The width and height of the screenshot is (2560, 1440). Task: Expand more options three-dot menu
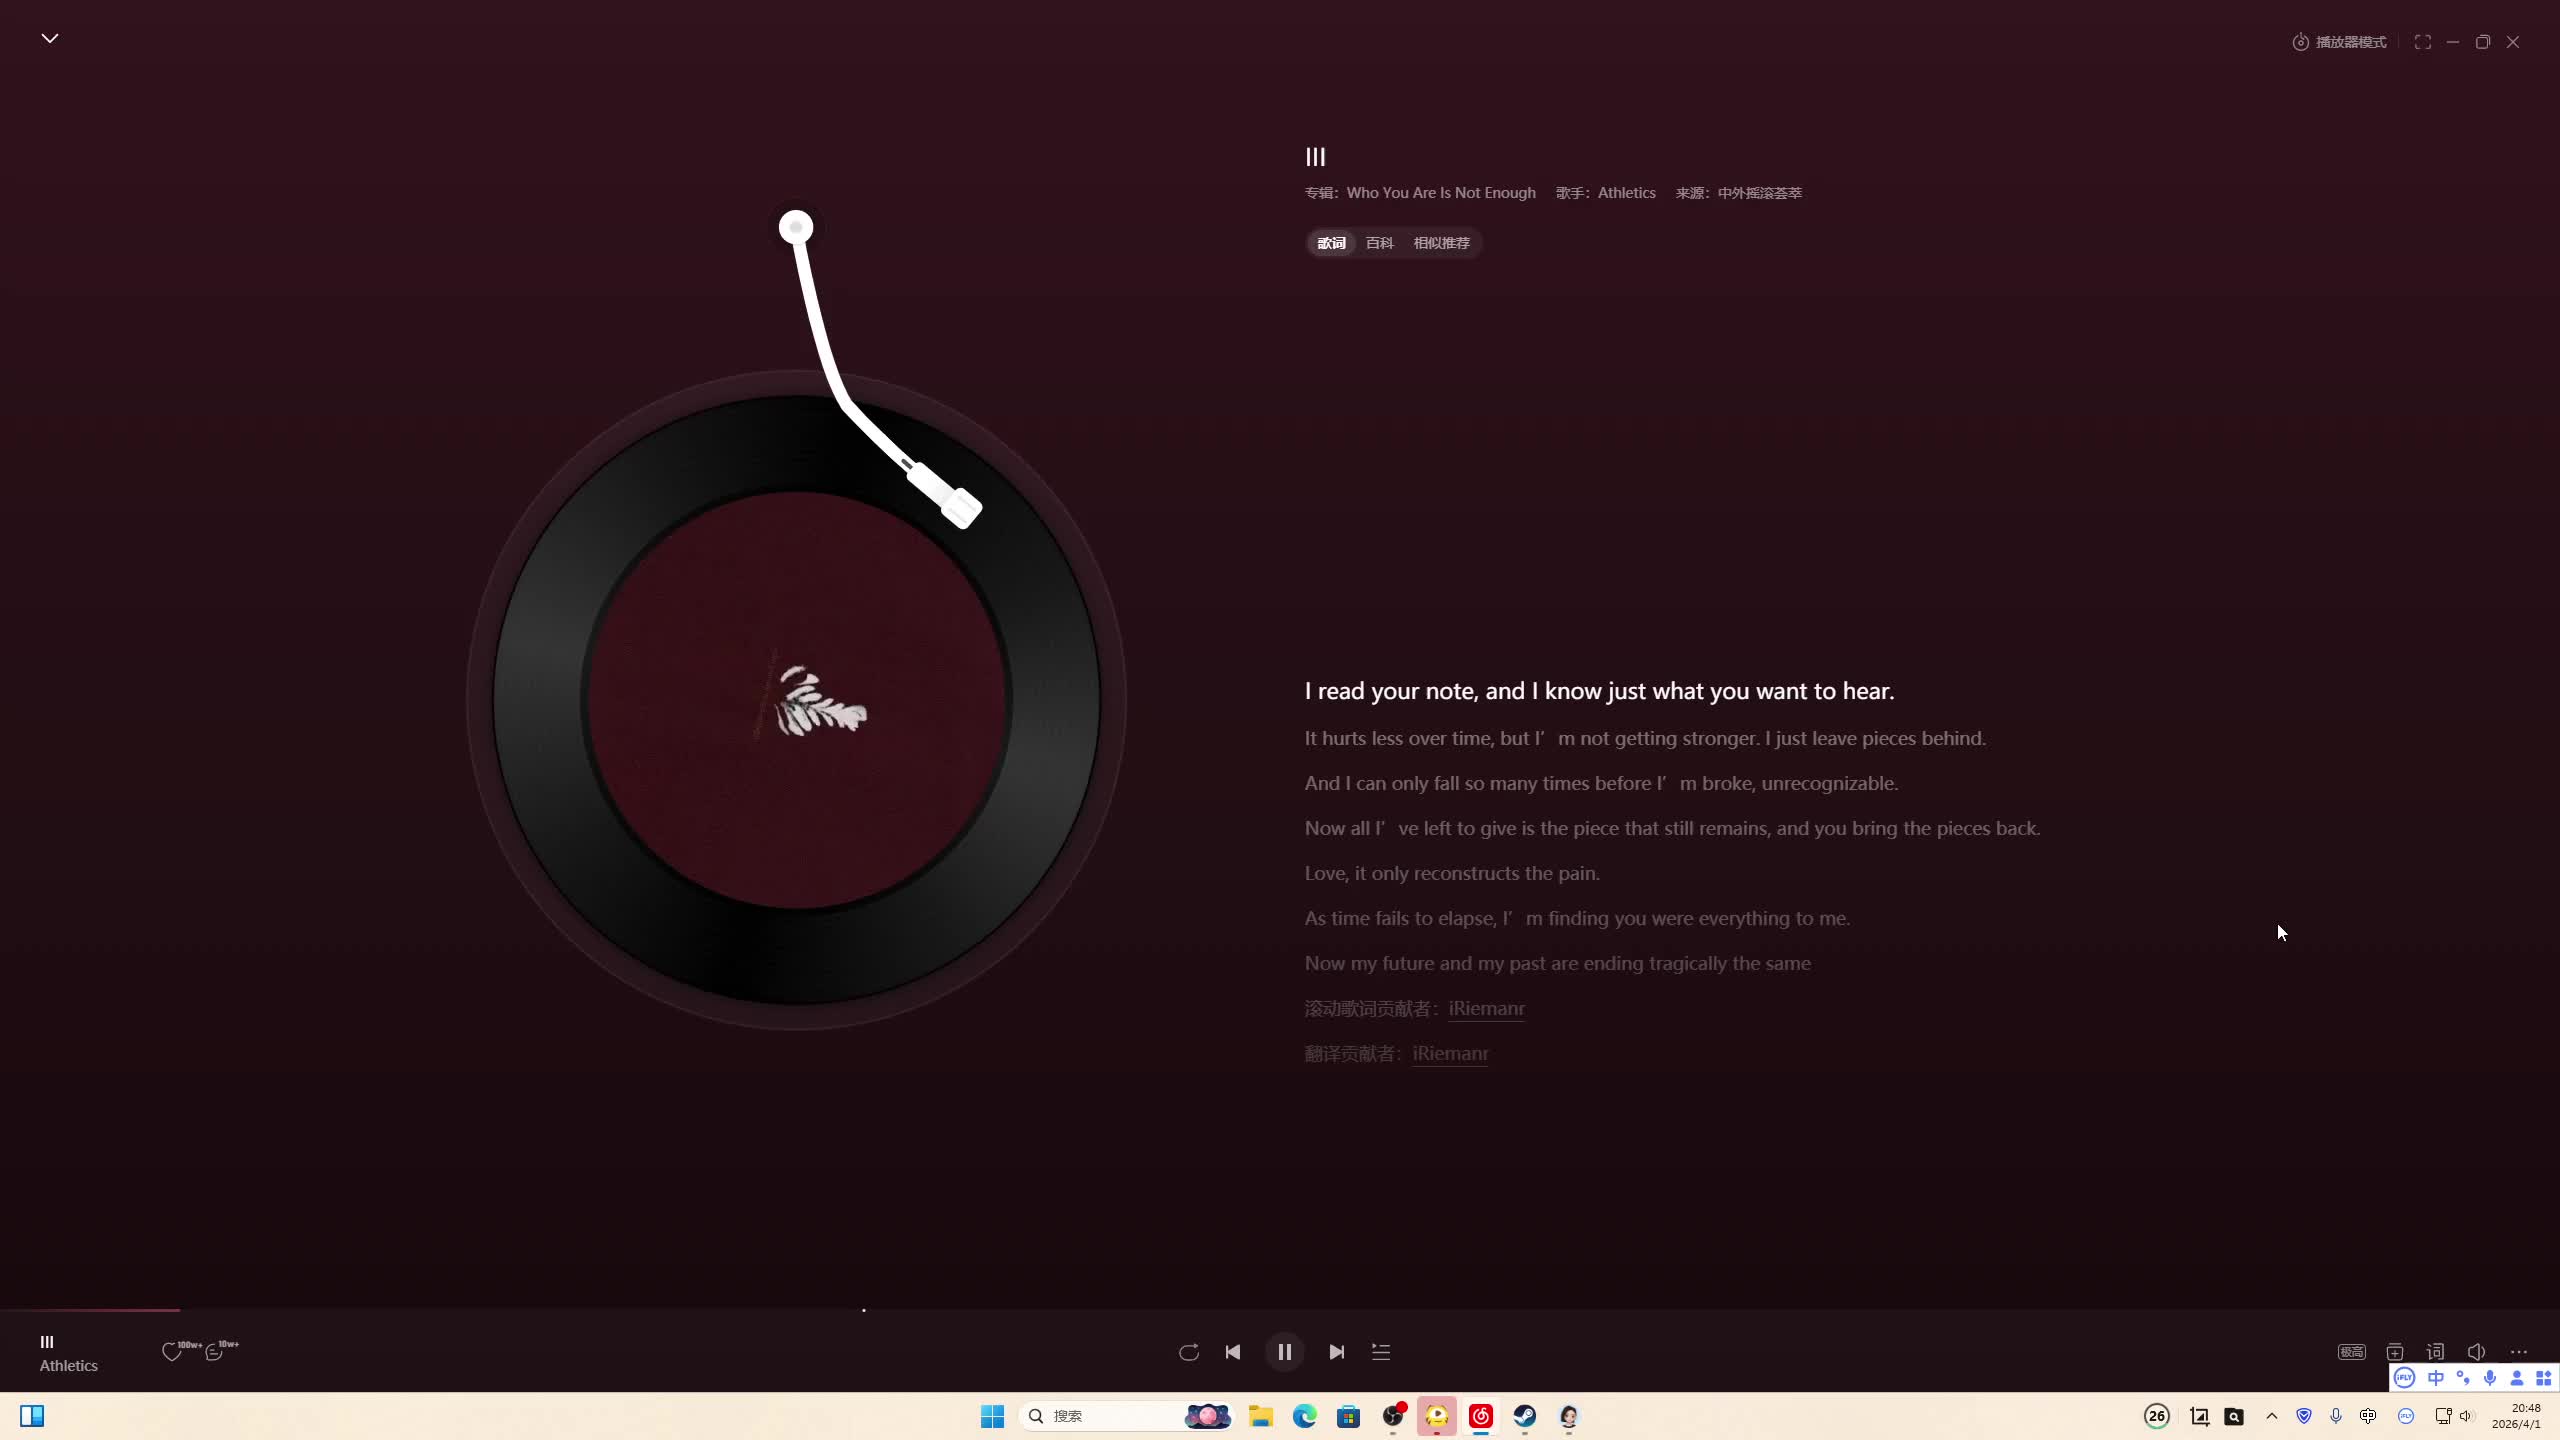pyautogui.click(x=2519, y=1352)
